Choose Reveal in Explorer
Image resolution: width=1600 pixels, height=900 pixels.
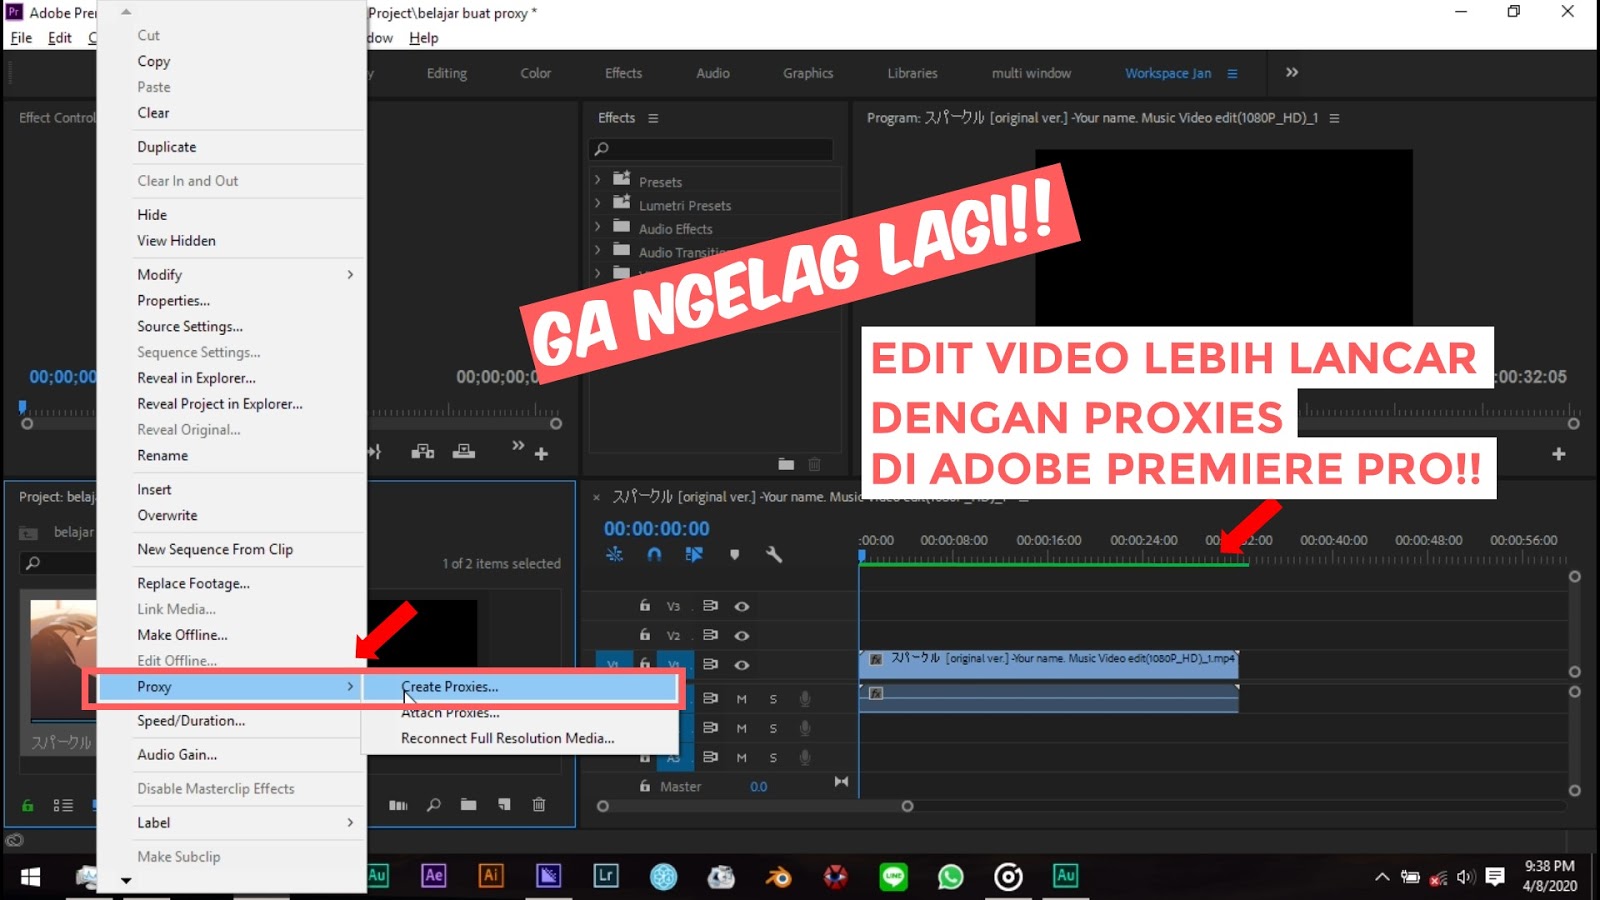point(232,378)
